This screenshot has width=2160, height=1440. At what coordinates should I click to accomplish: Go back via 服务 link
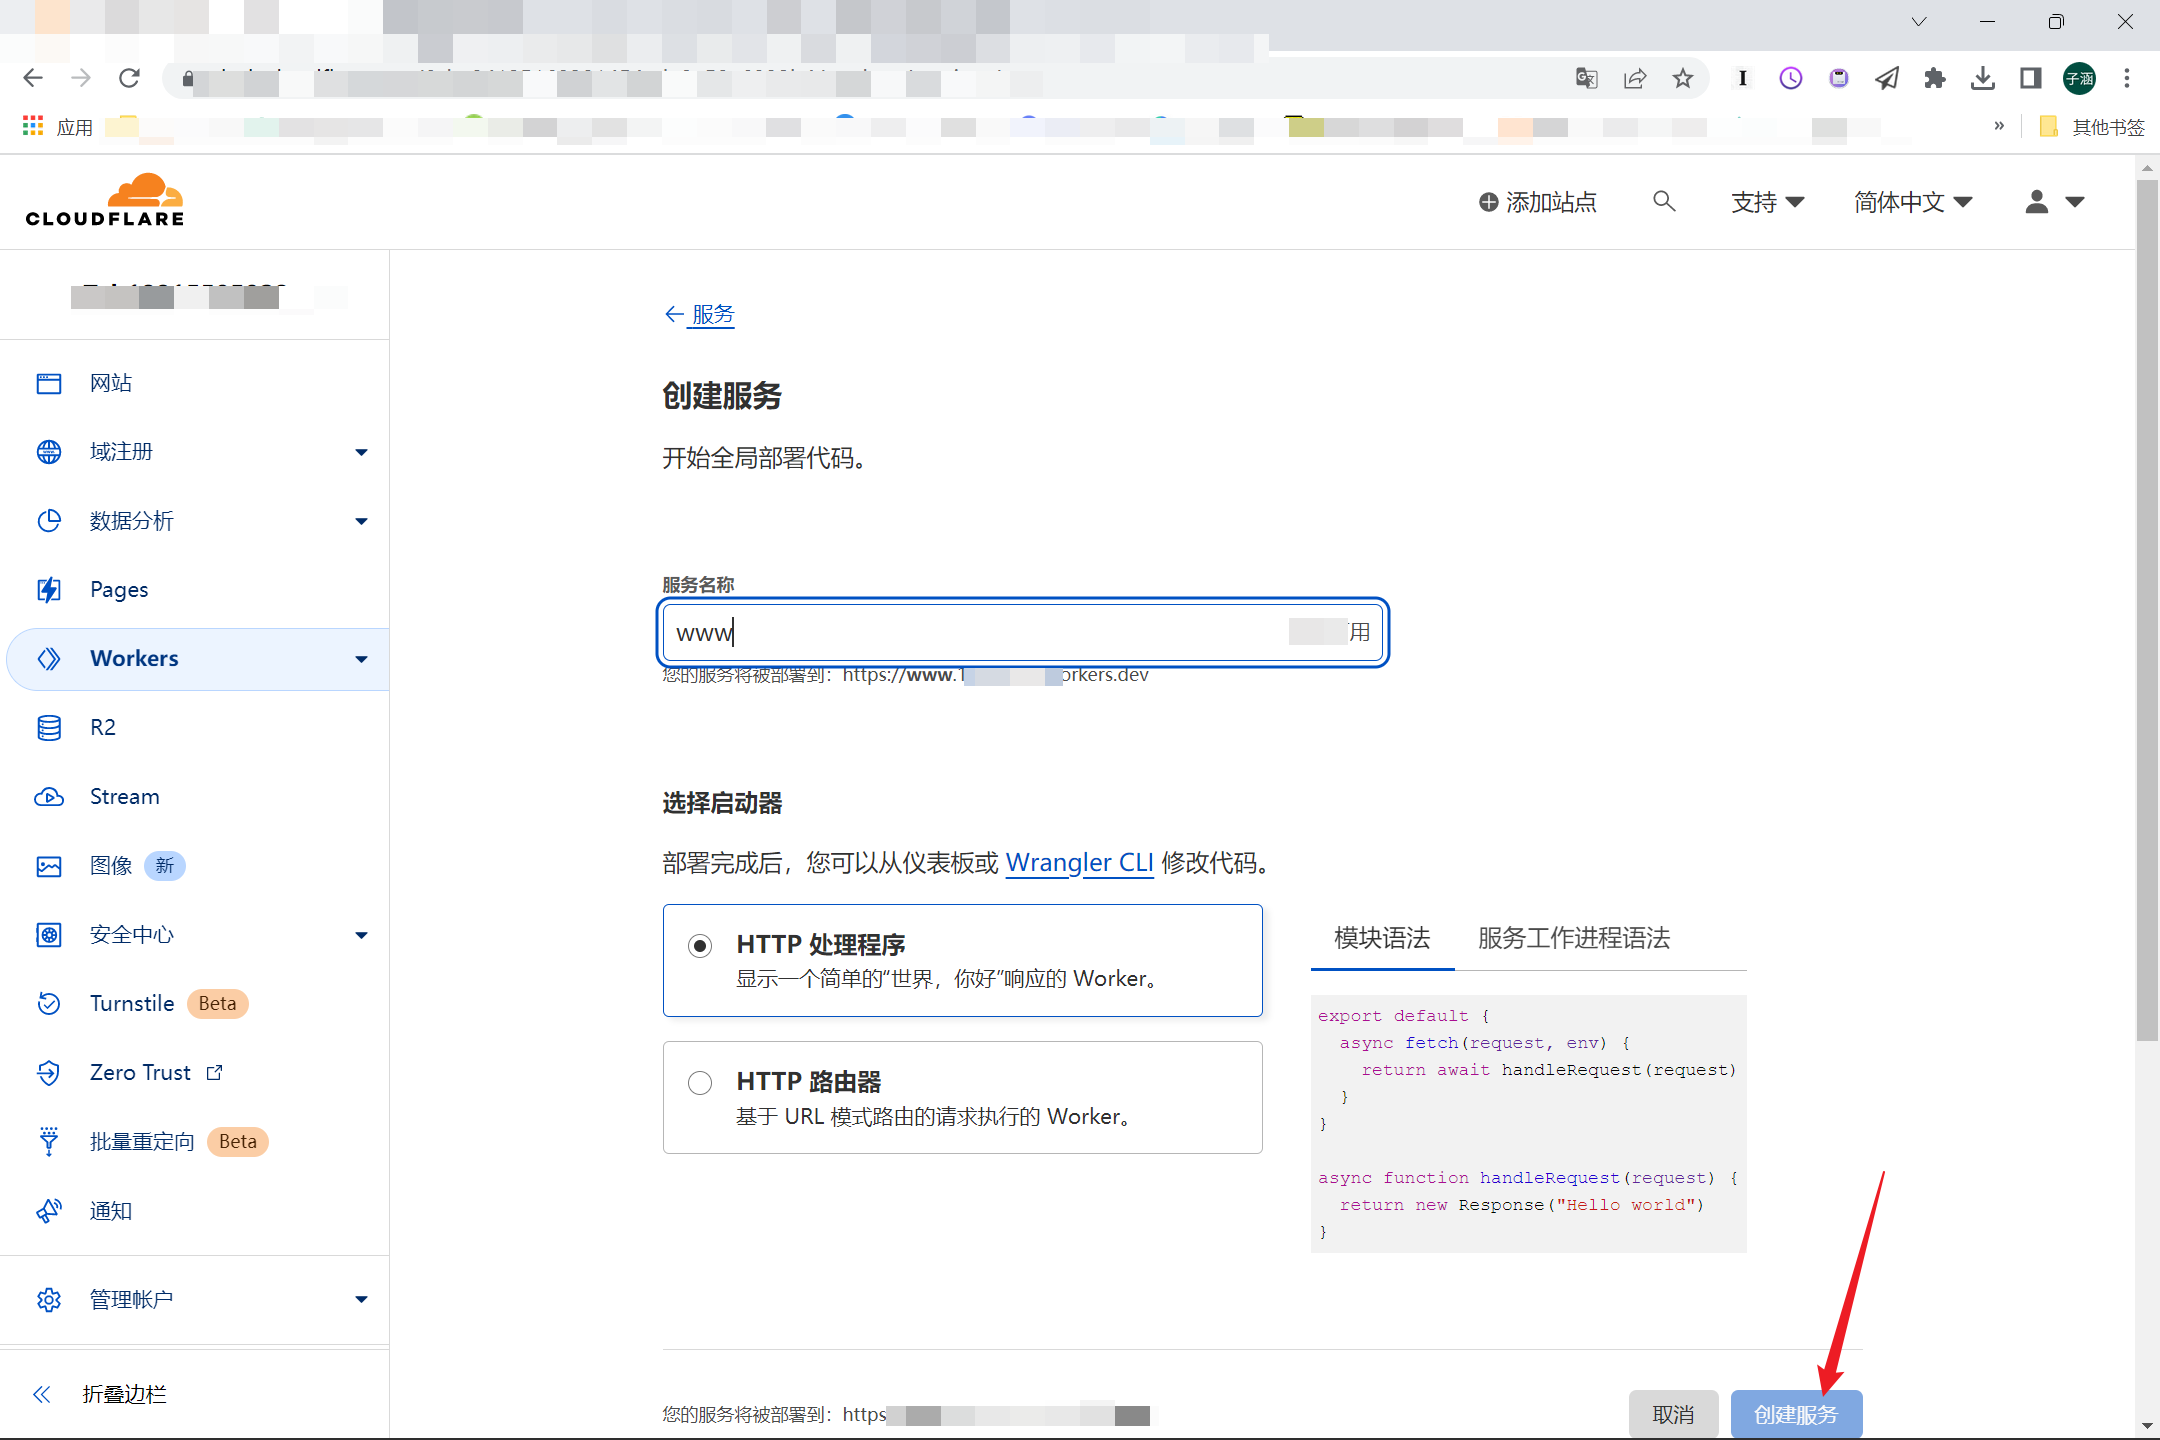[700, 314]
